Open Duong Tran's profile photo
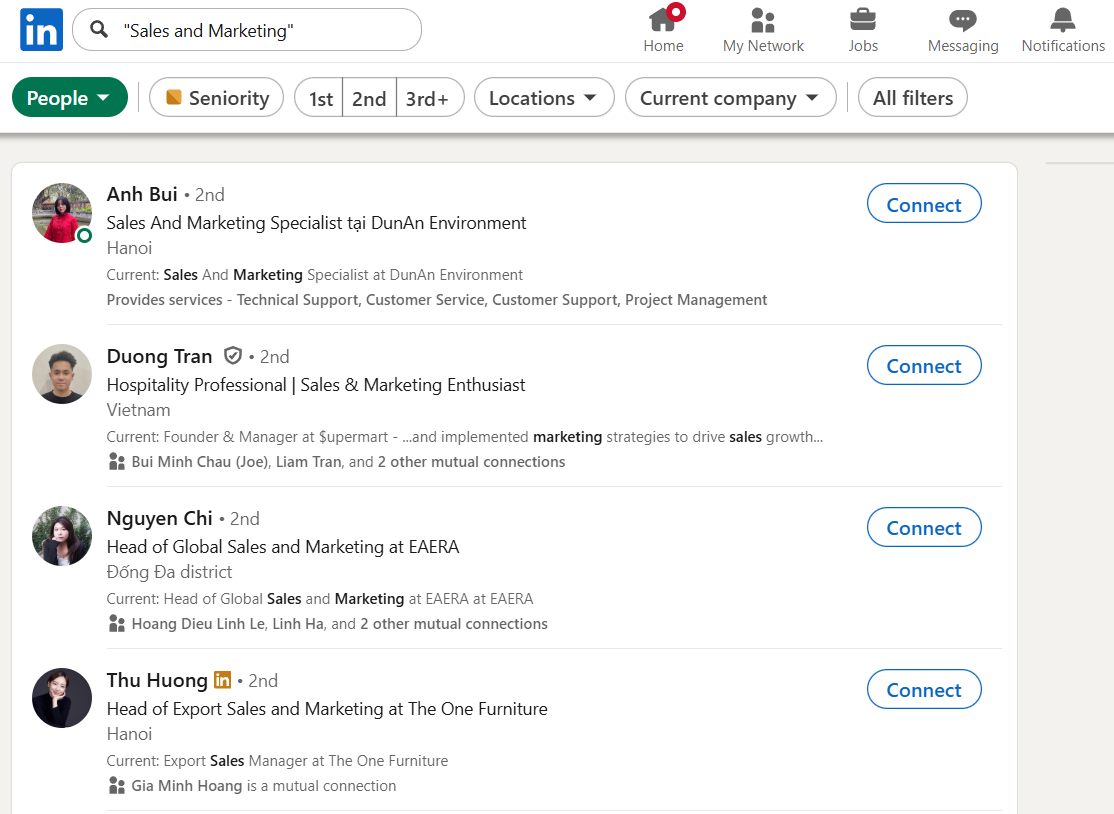Viewport: 1114px width, 814px height. click(x=62, y=374)
